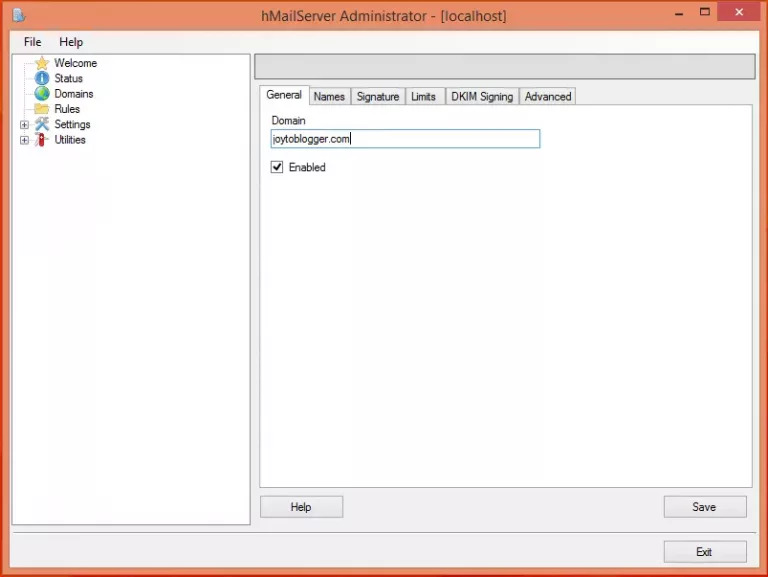Uncheck the Enabled checkbox
768x577 pixels.
pyautogui.click(x=277, y=167)
